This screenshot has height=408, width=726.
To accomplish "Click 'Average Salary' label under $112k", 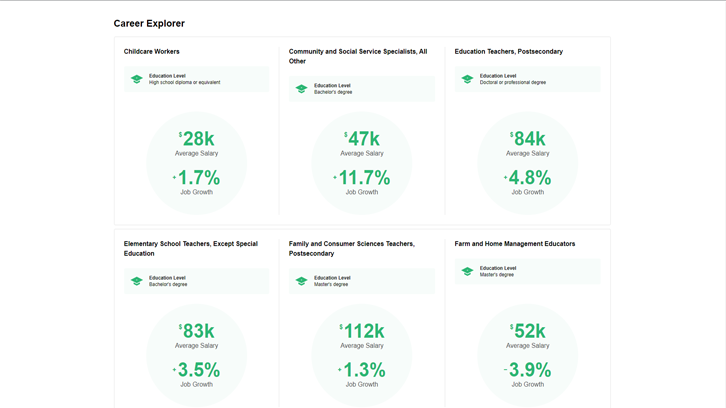I will click(x=362, y=345).
